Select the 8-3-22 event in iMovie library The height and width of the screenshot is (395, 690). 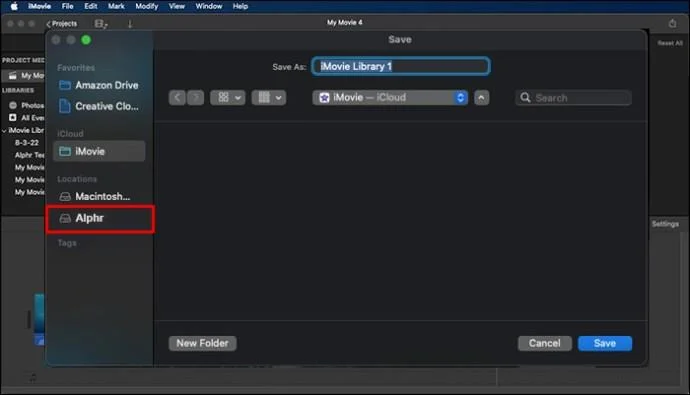point(27,143)
